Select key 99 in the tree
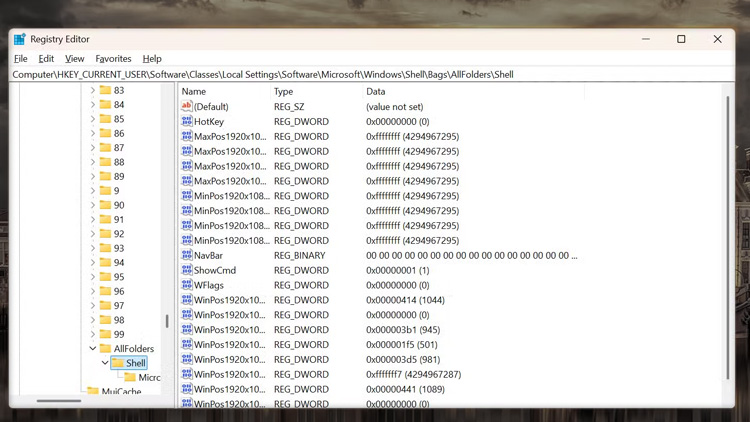 [x=119, y=334]
